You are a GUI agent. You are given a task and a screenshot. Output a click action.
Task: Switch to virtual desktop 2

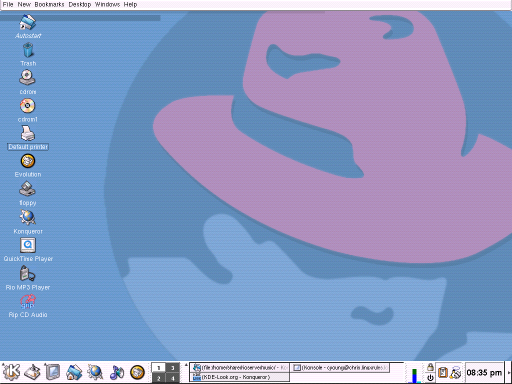[159, 378]
